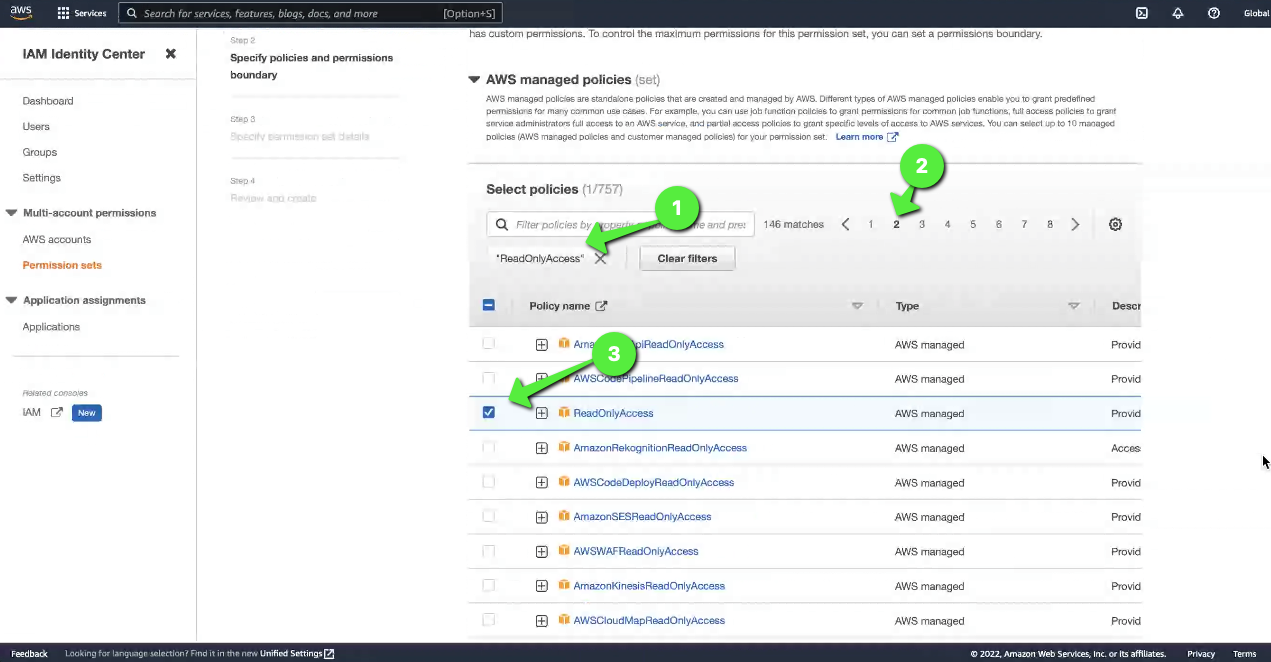Open Permission sets in sidebar
The image size is (1271, 662).
62,265
